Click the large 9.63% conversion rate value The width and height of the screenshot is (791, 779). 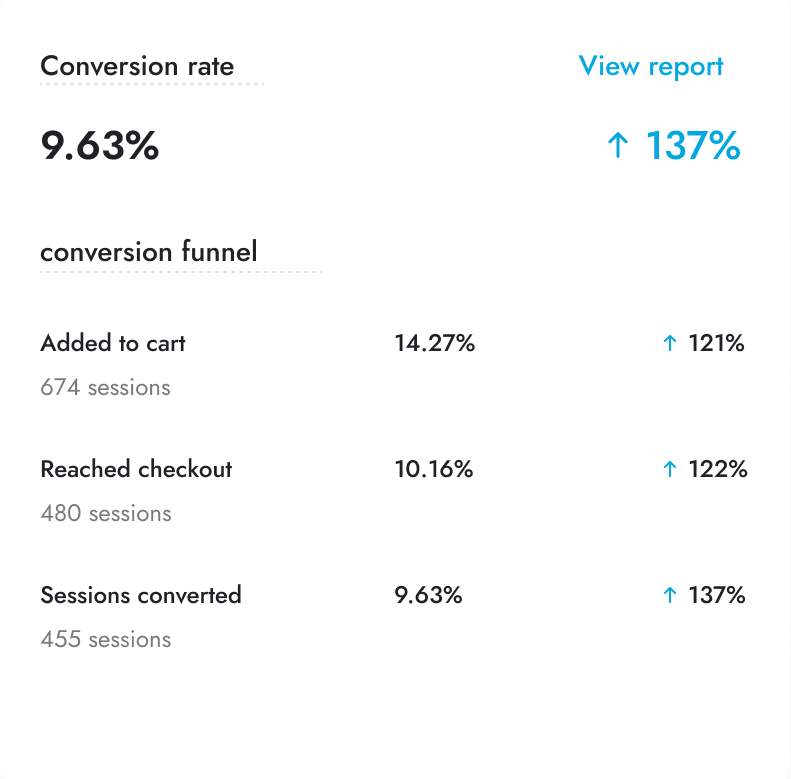(x=100, y=147)
